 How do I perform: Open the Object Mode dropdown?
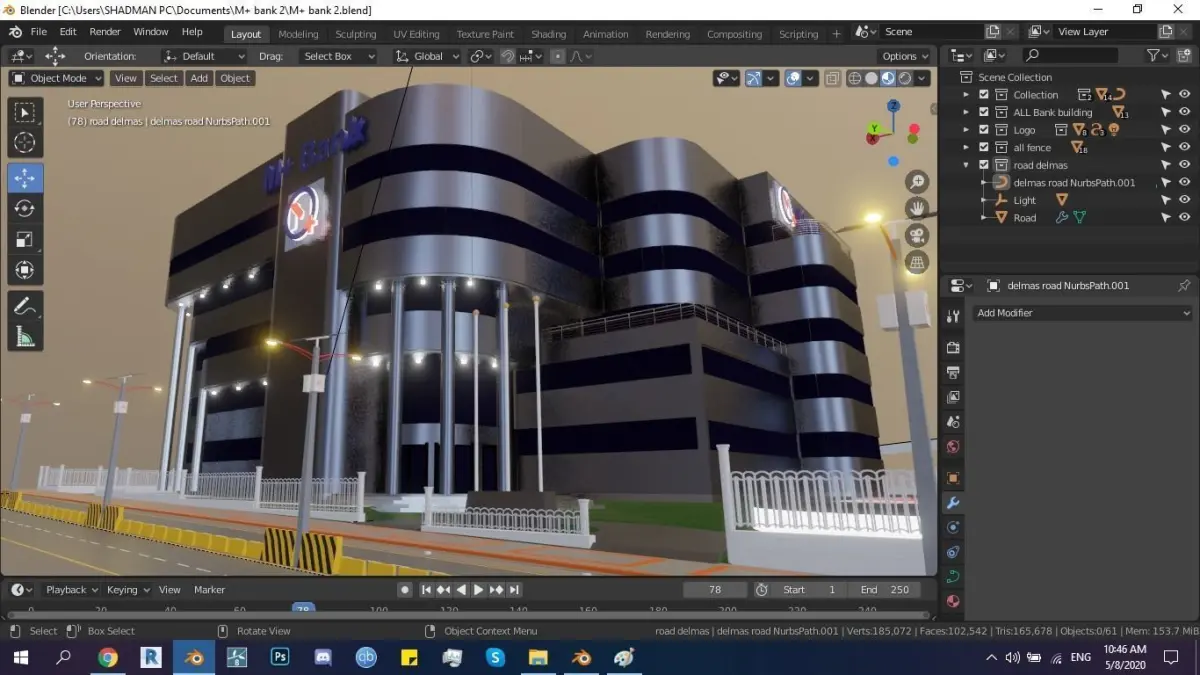57,78
